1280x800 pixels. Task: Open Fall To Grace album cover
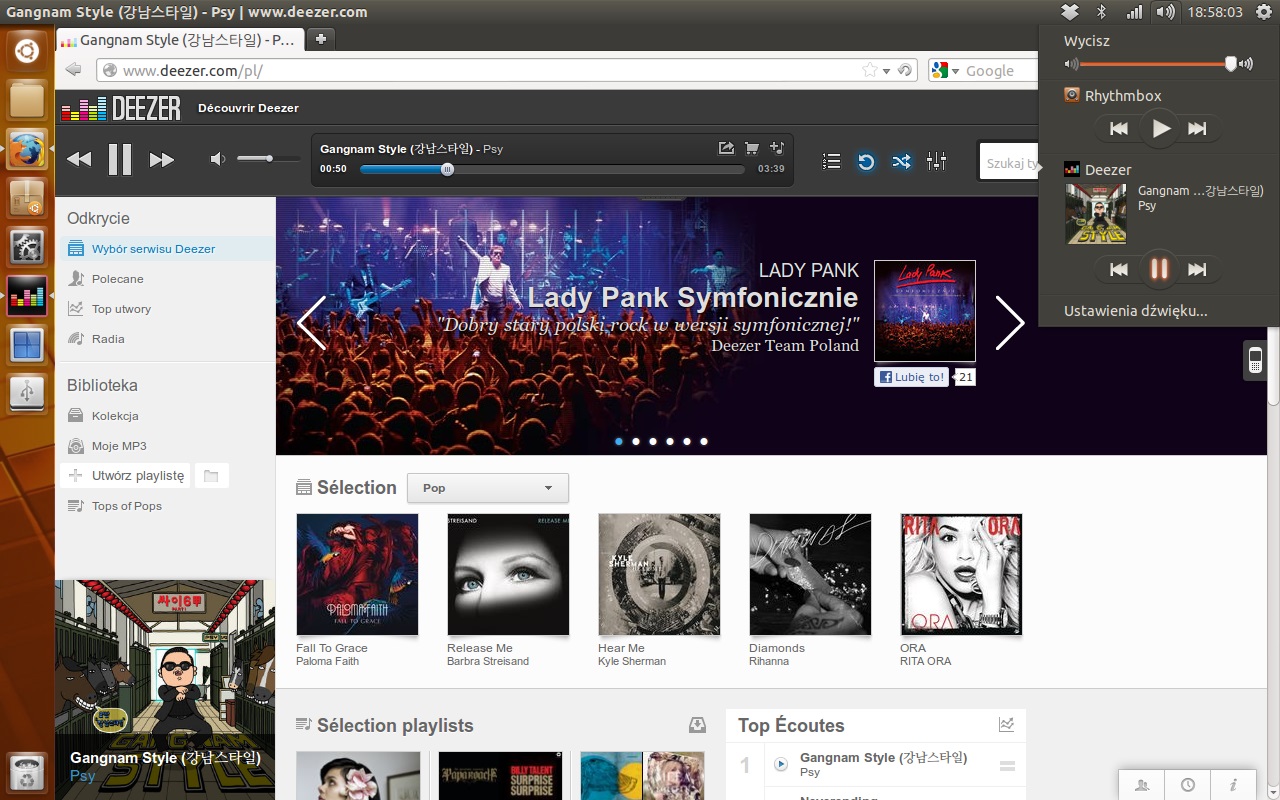(357, 574)
